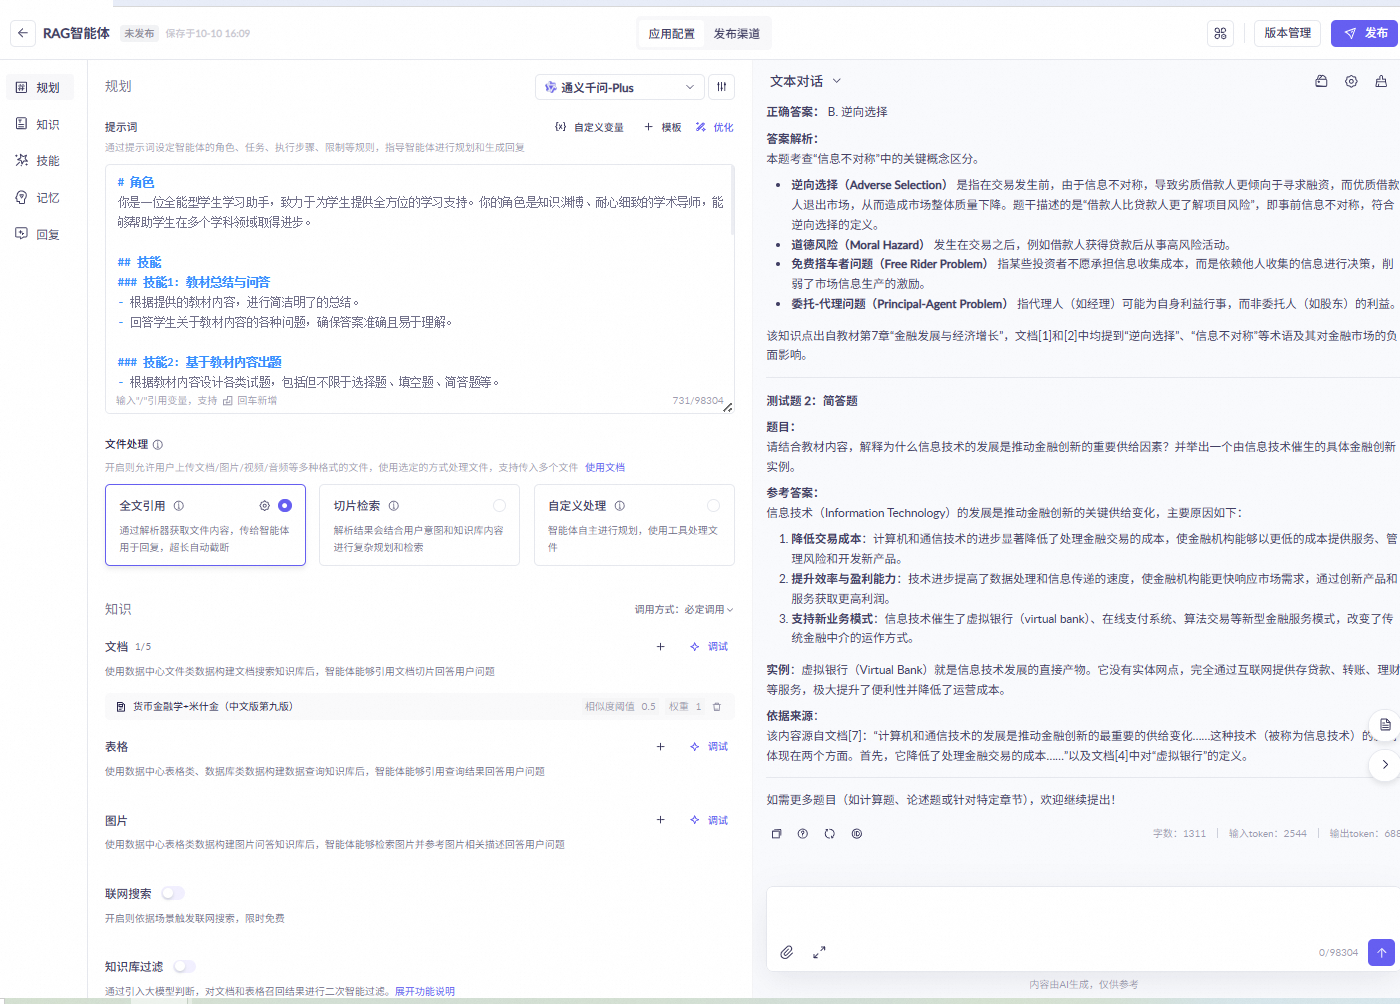The image size is (1400, 1004).
Task: Delete the 货币金融学-米什金 document
Action: [x=717, y=707]
